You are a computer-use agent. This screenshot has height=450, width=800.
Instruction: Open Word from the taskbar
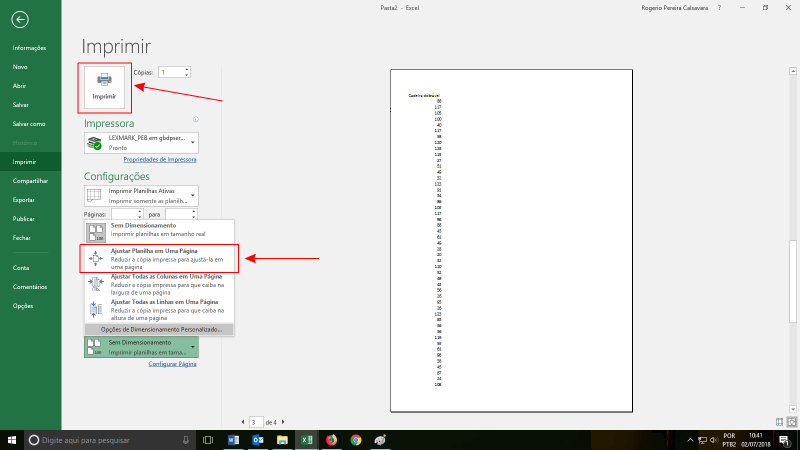[x=234, y=439]
